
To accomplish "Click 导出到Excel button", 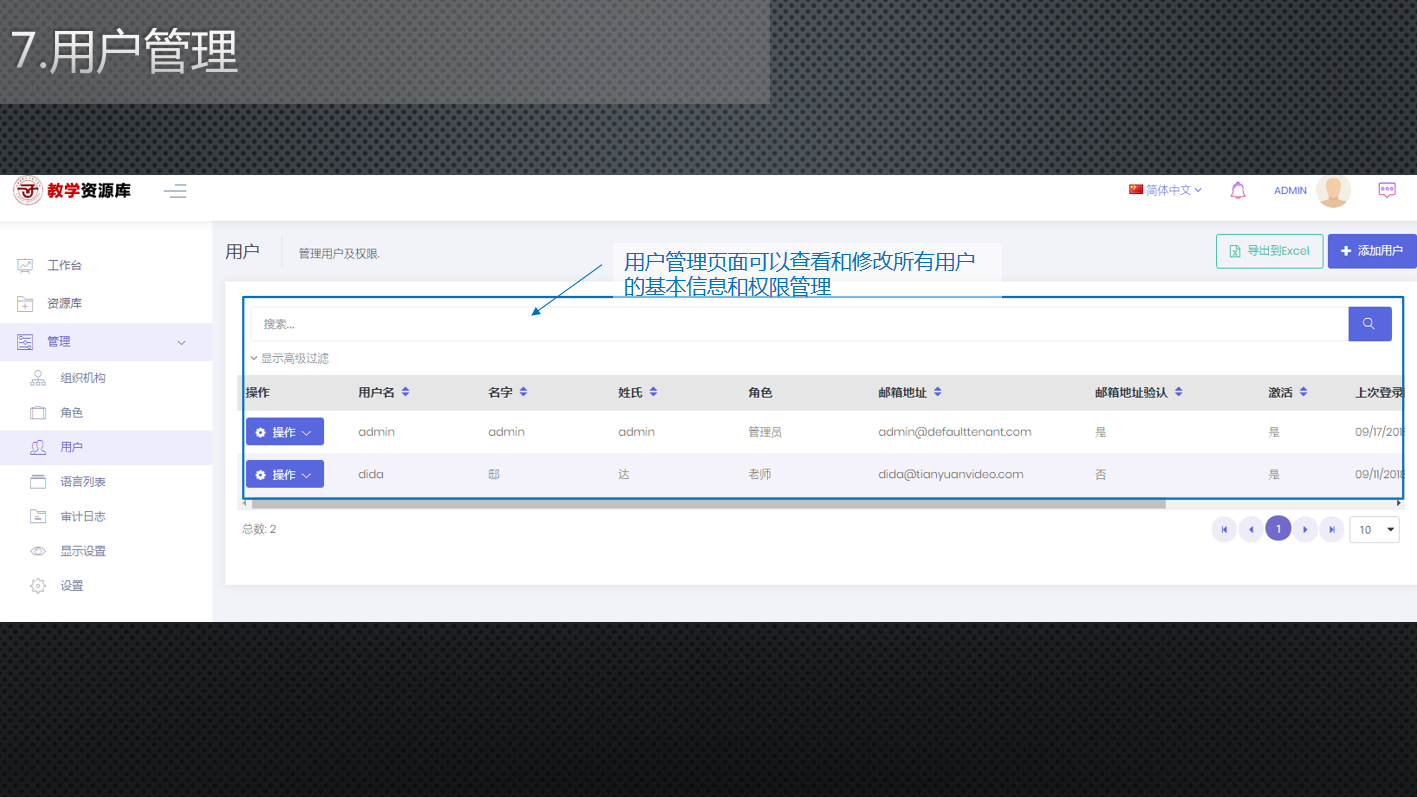I will [x=1270, y=251].
